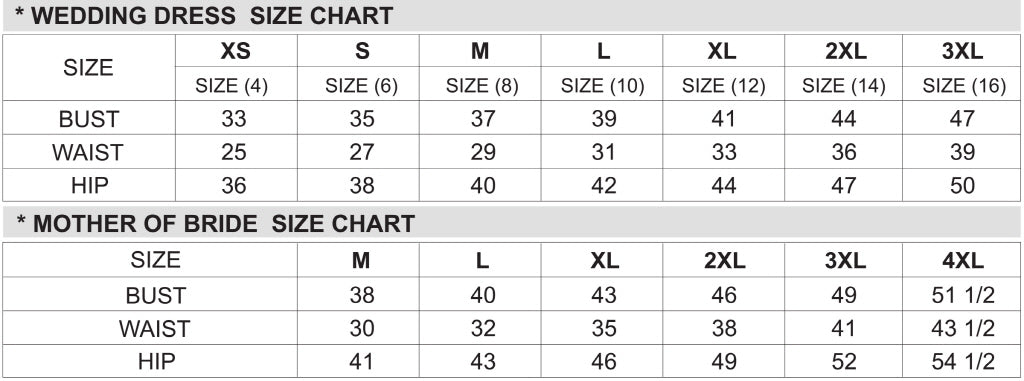Select the 4XL column header
This screenshot has width=1024, height=381.
click(963, 261)
